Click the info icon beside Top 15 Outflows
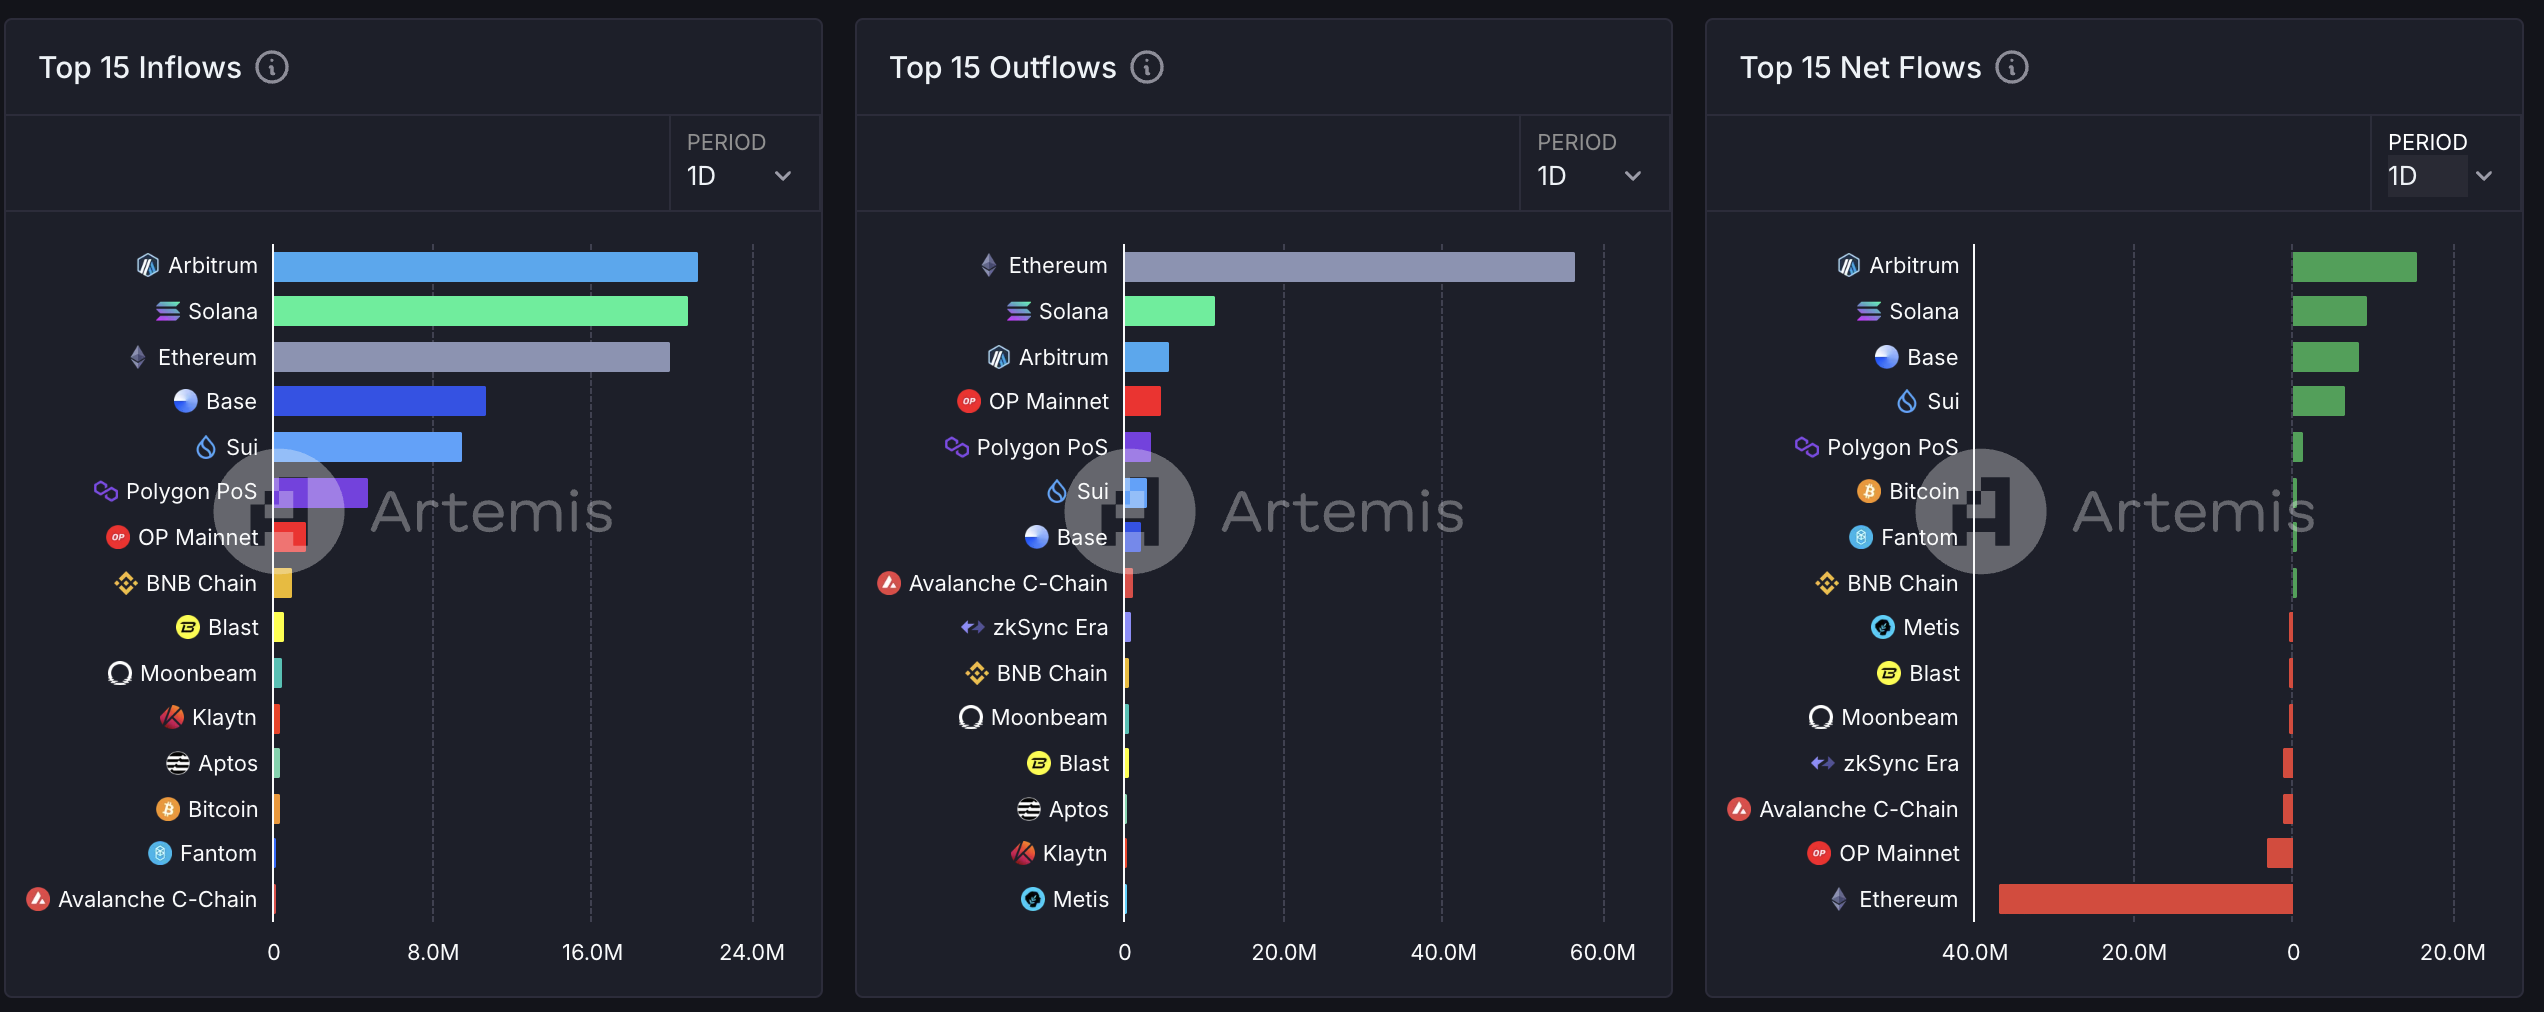This screenshot has height=1012, width=2544. (1147, 68)
